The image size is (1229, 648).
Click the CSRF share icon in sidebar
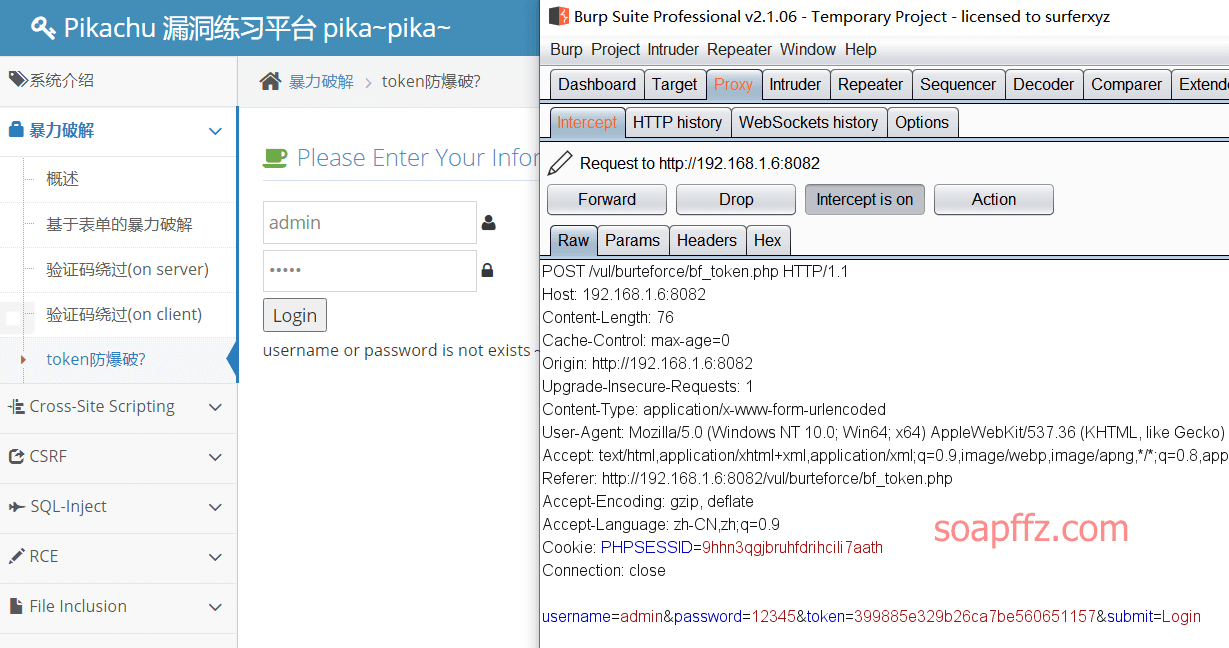coord(16,456)
